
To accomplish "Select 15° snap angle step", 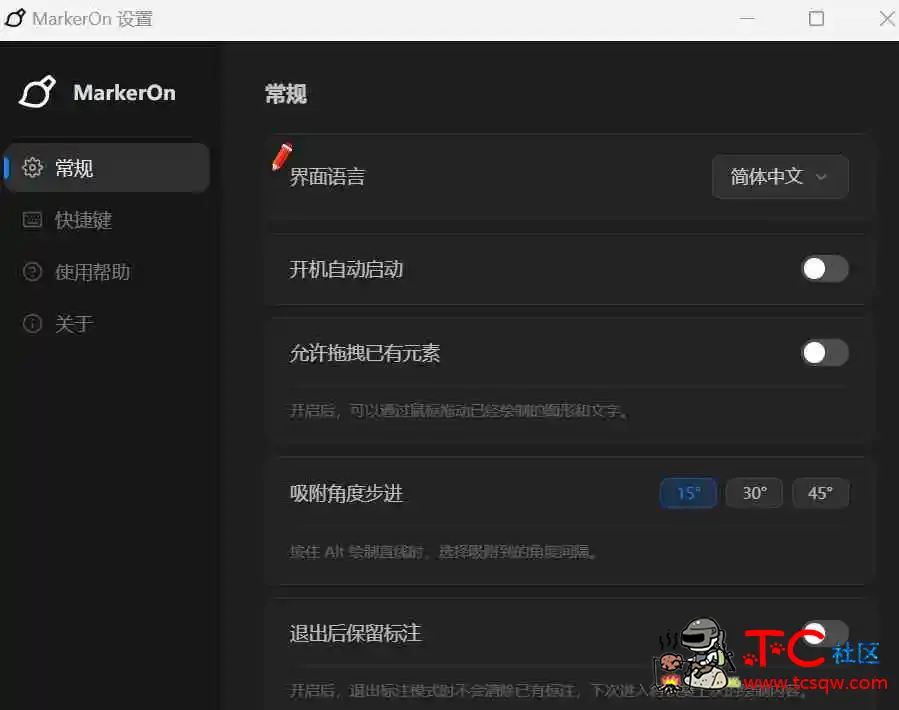I will tap(689, 493).
